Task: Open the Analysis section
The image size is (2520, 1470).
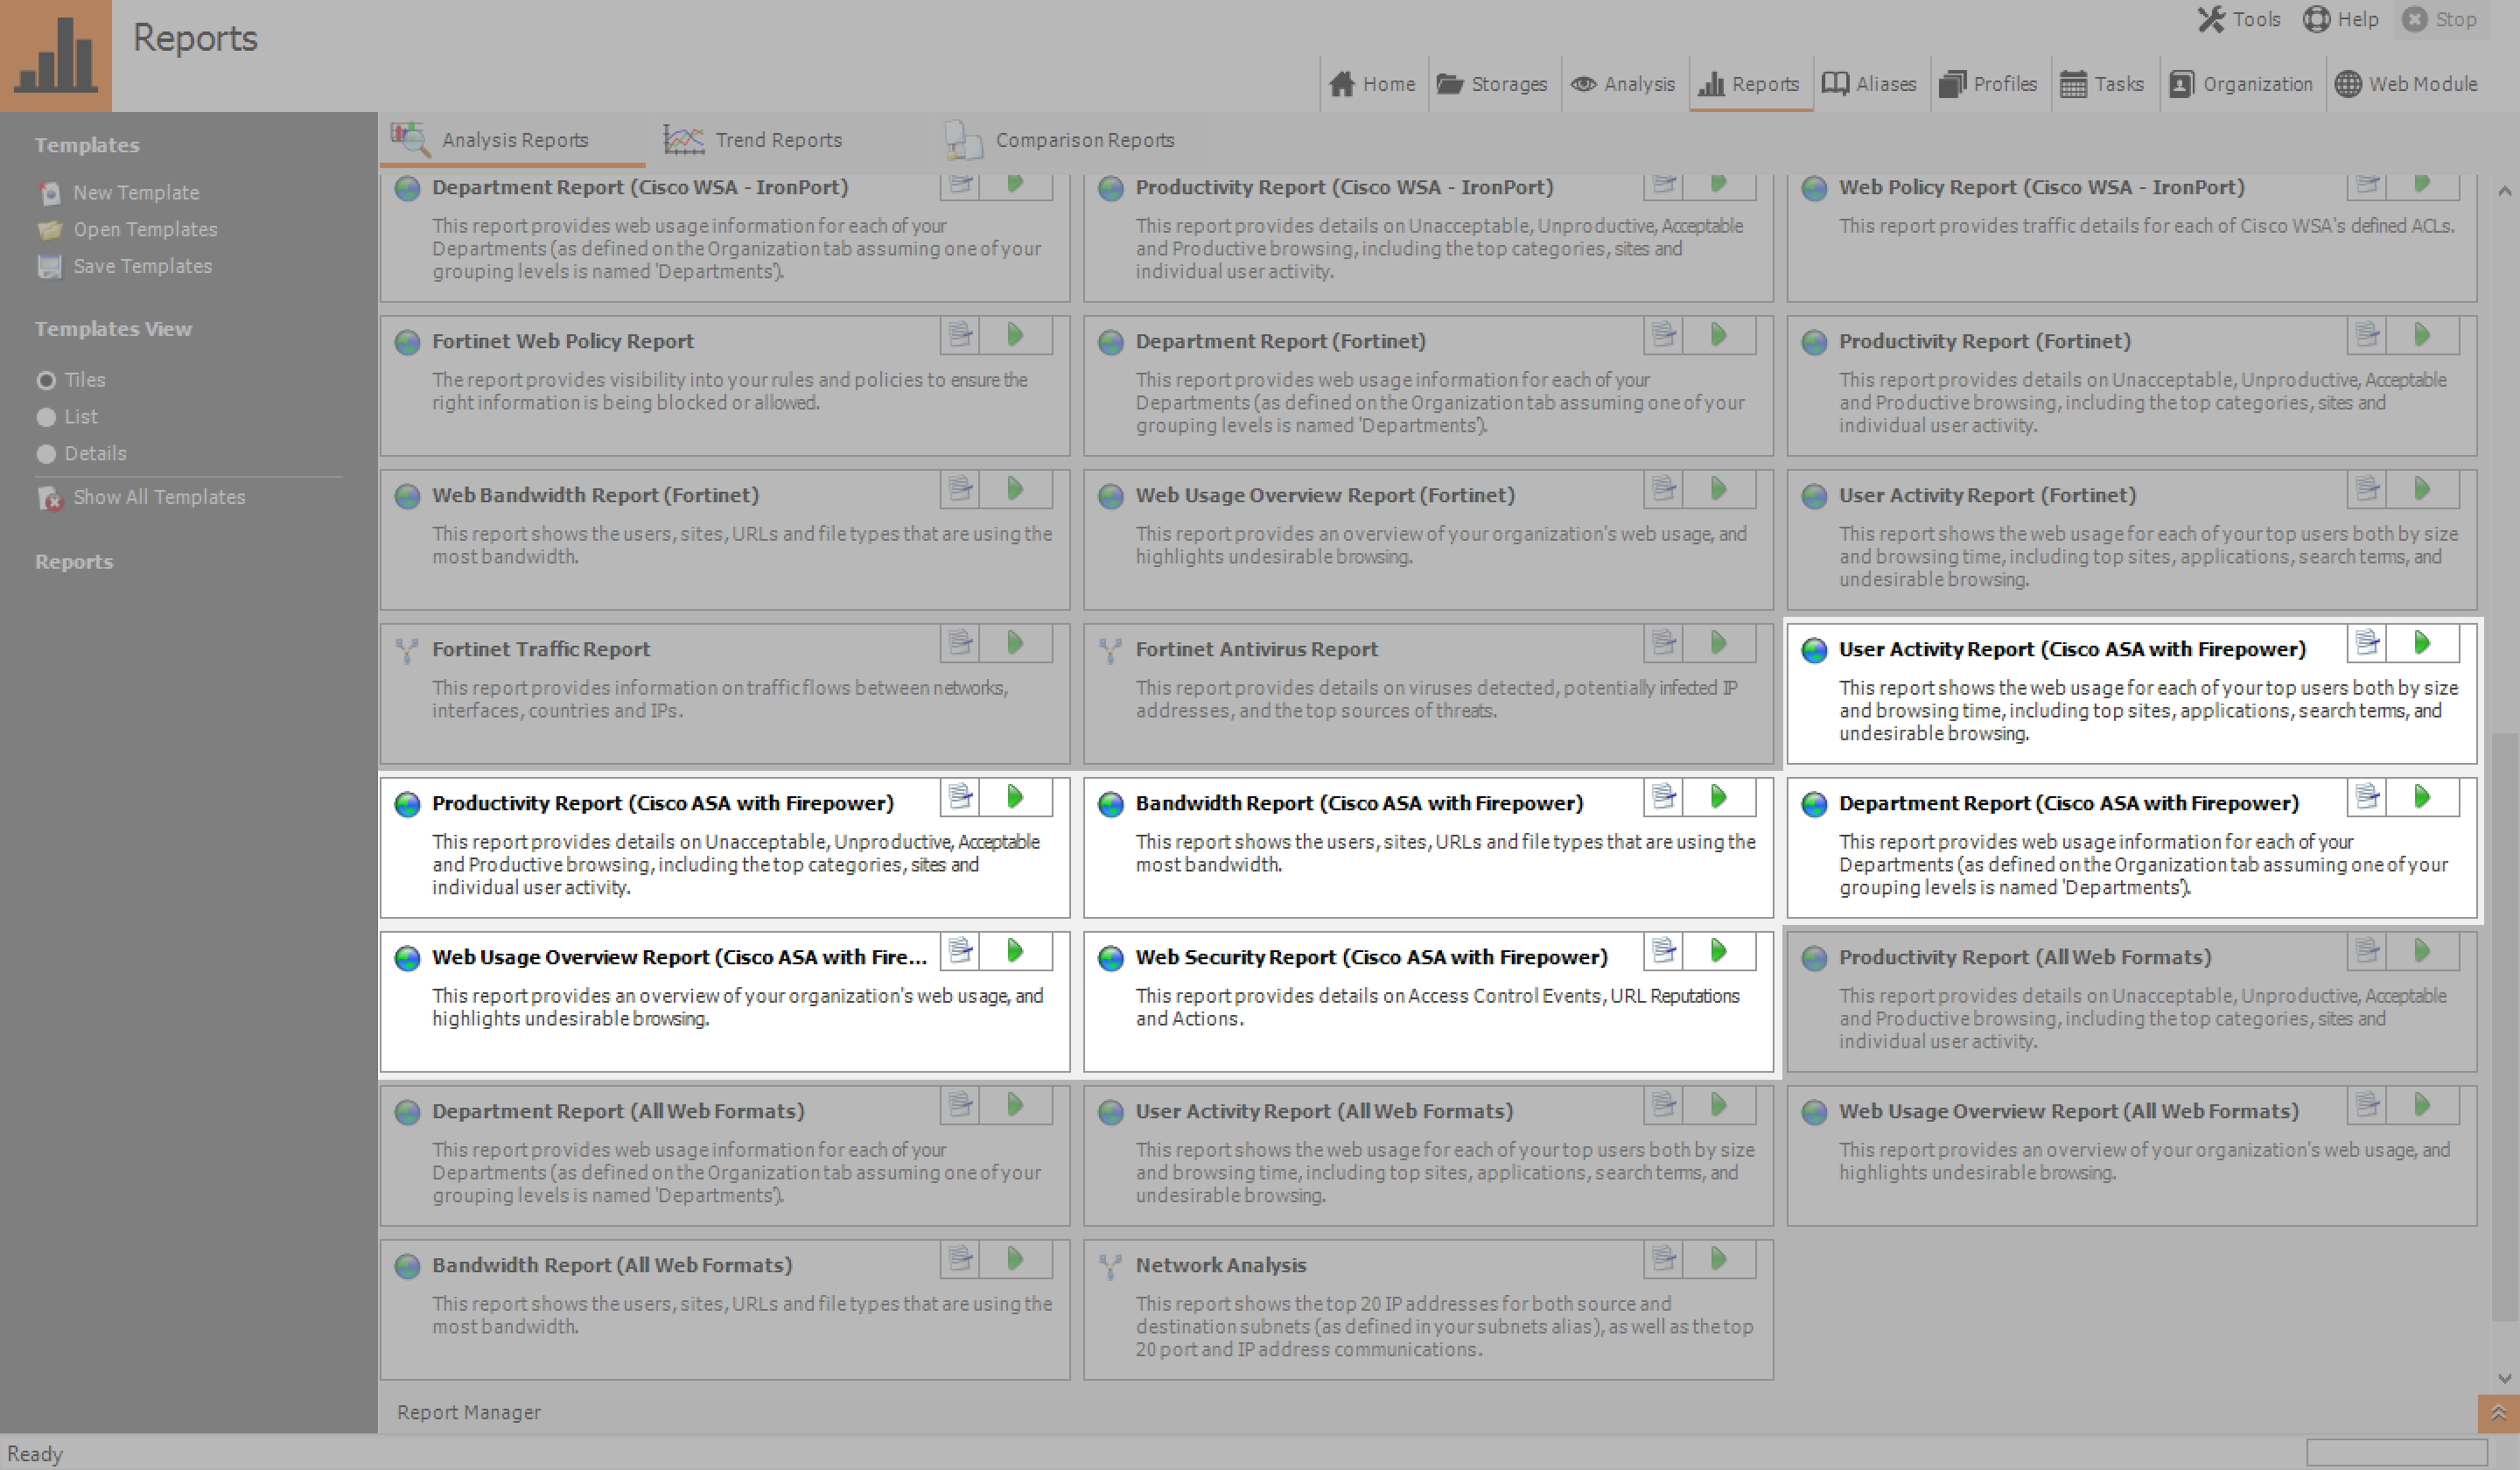Action: point(1622,84)
